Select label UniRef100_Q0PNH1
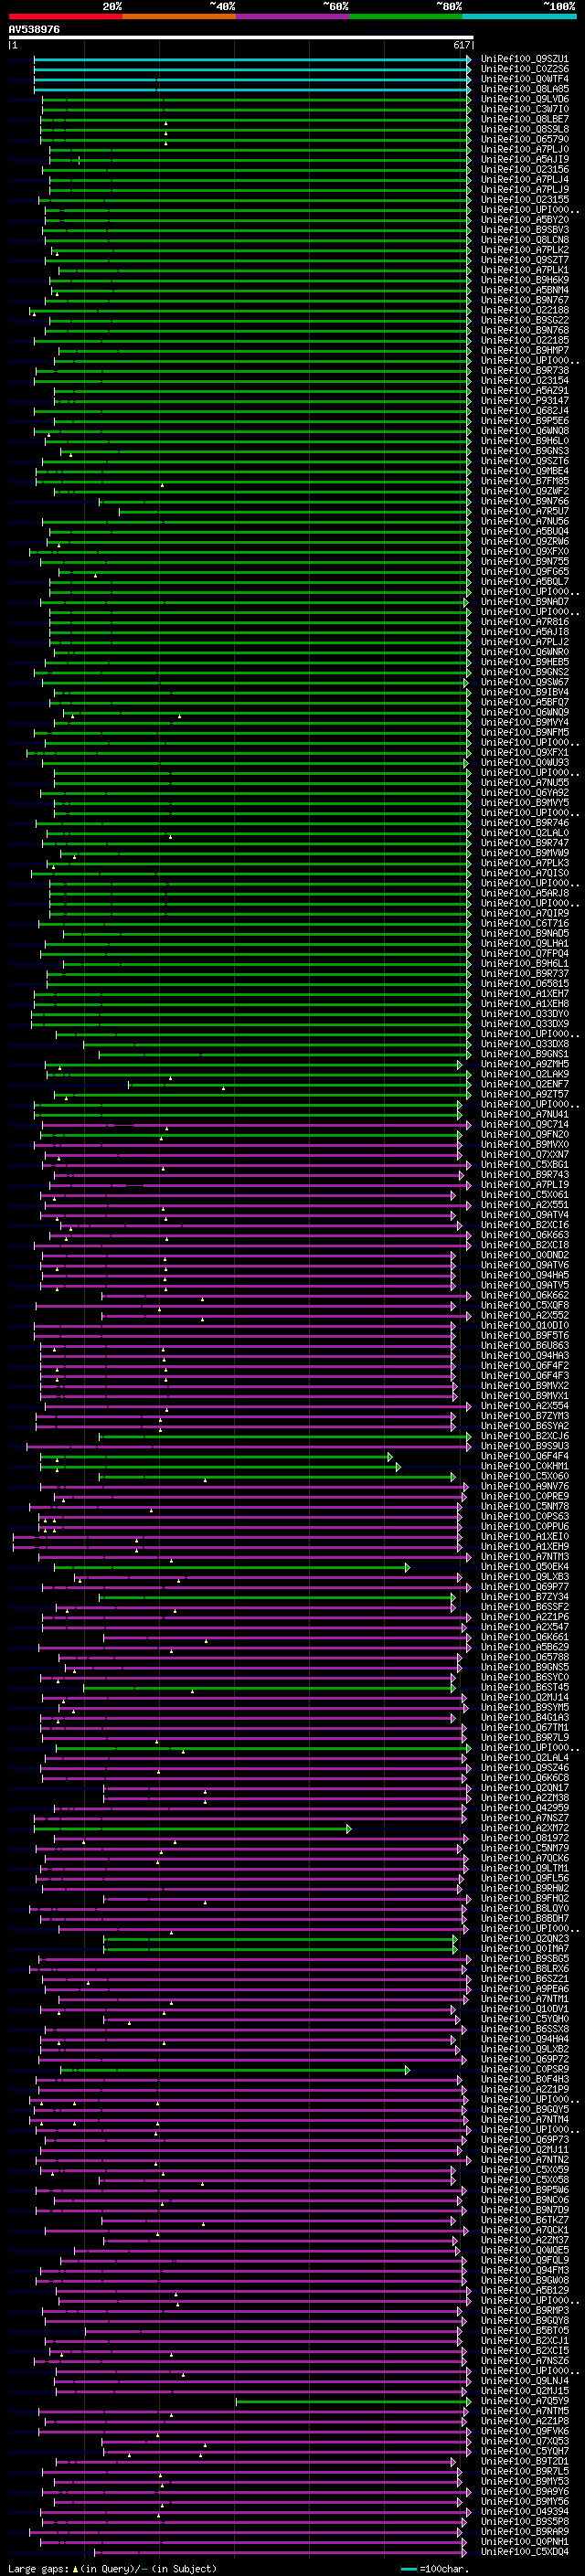This screenshot has width=585, height=2576. point(524,2542)
